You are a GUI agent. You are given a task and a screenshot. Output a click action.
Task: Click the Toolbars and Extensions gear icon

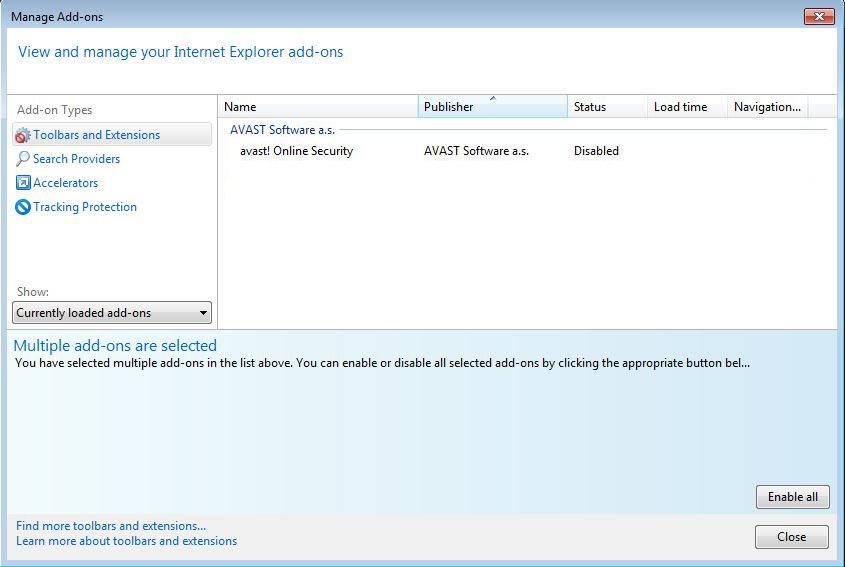23,135
